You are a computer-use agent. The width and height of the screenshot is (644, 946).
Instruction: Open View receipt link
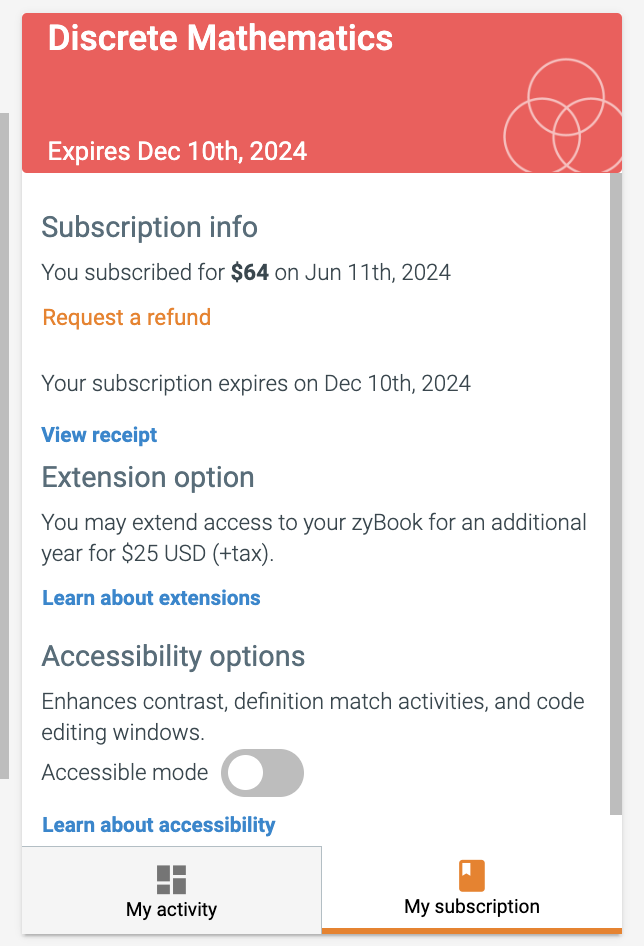coord(100,435)
